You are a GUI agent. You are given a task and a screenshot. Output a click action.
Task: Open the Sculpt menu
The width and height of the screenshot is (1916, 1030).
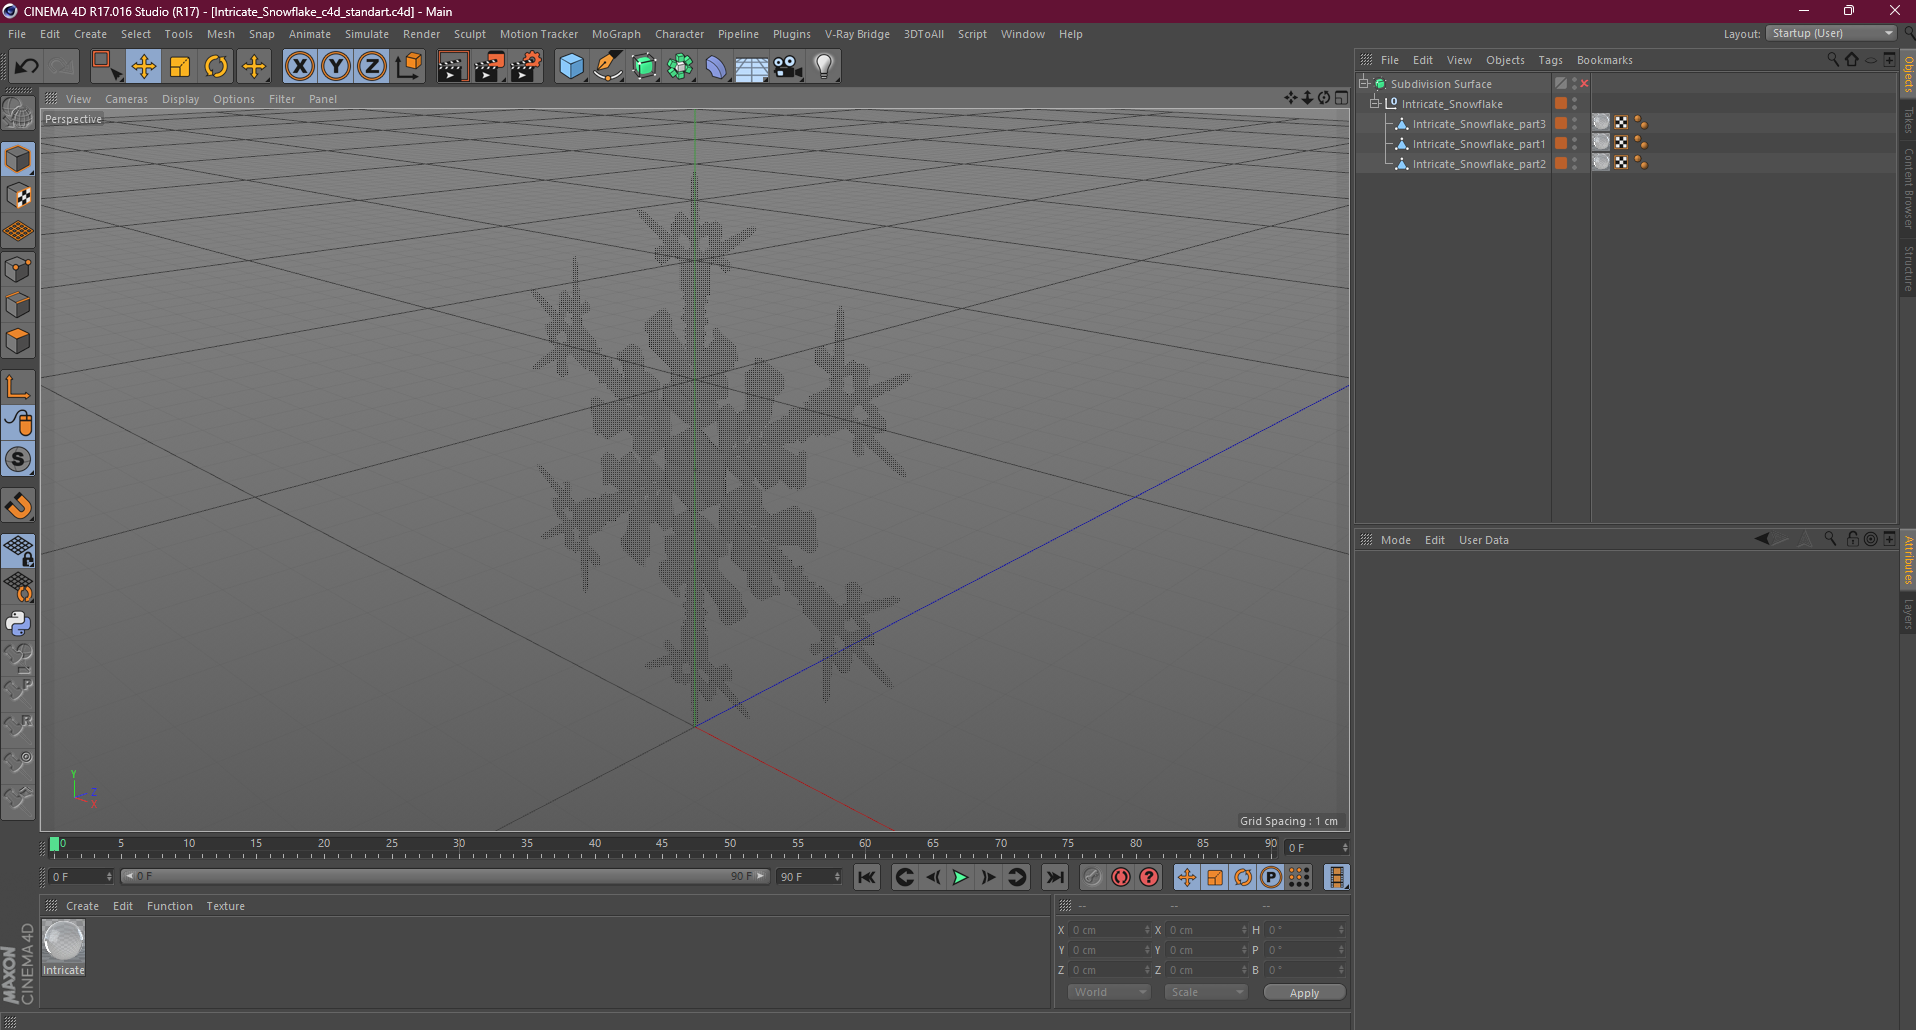point(469,34)
